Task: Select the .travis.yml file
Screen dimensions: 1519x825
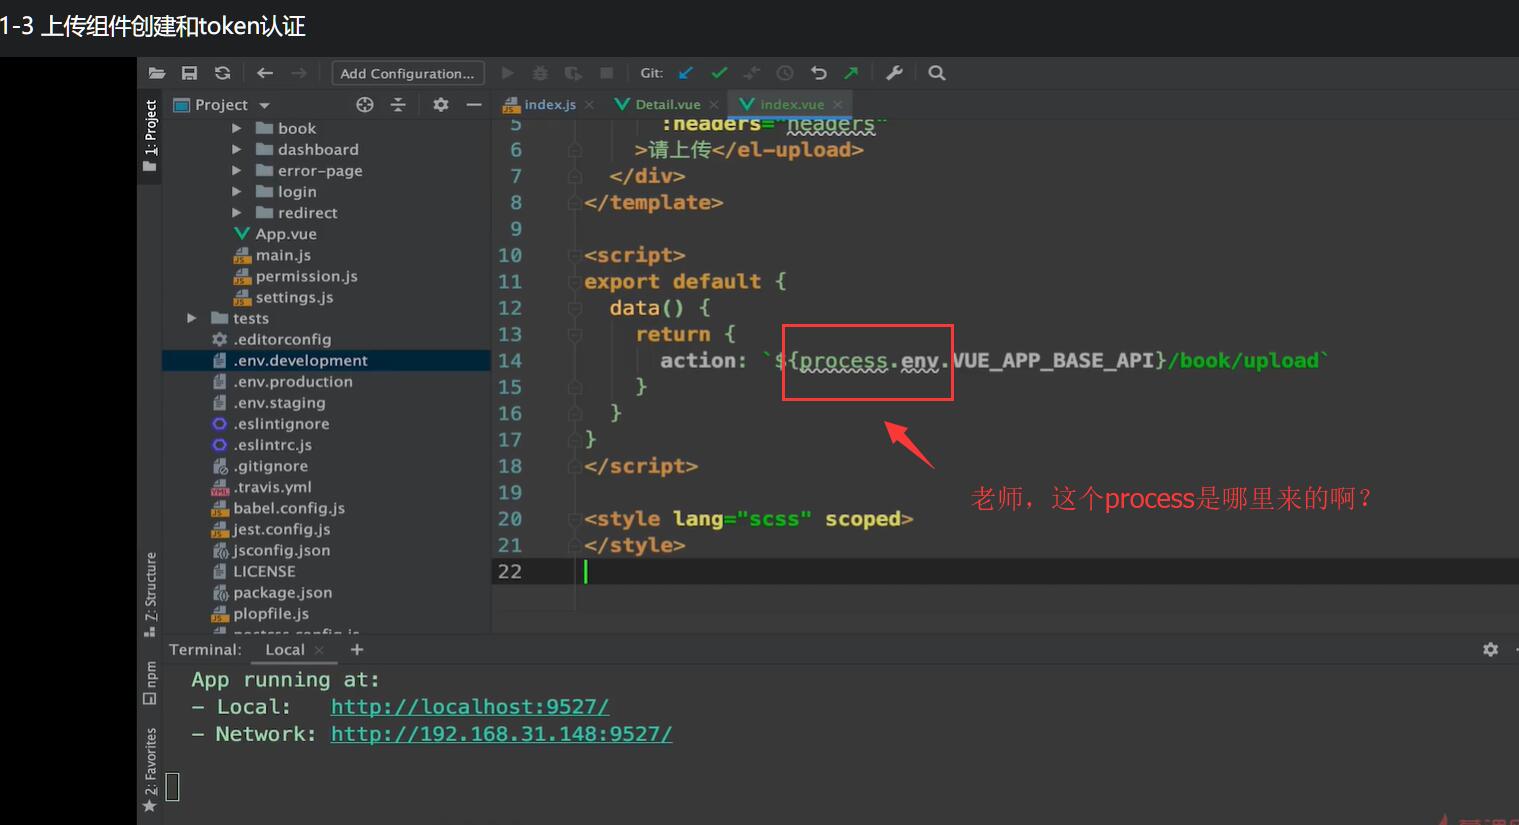Action: (272, 487)
